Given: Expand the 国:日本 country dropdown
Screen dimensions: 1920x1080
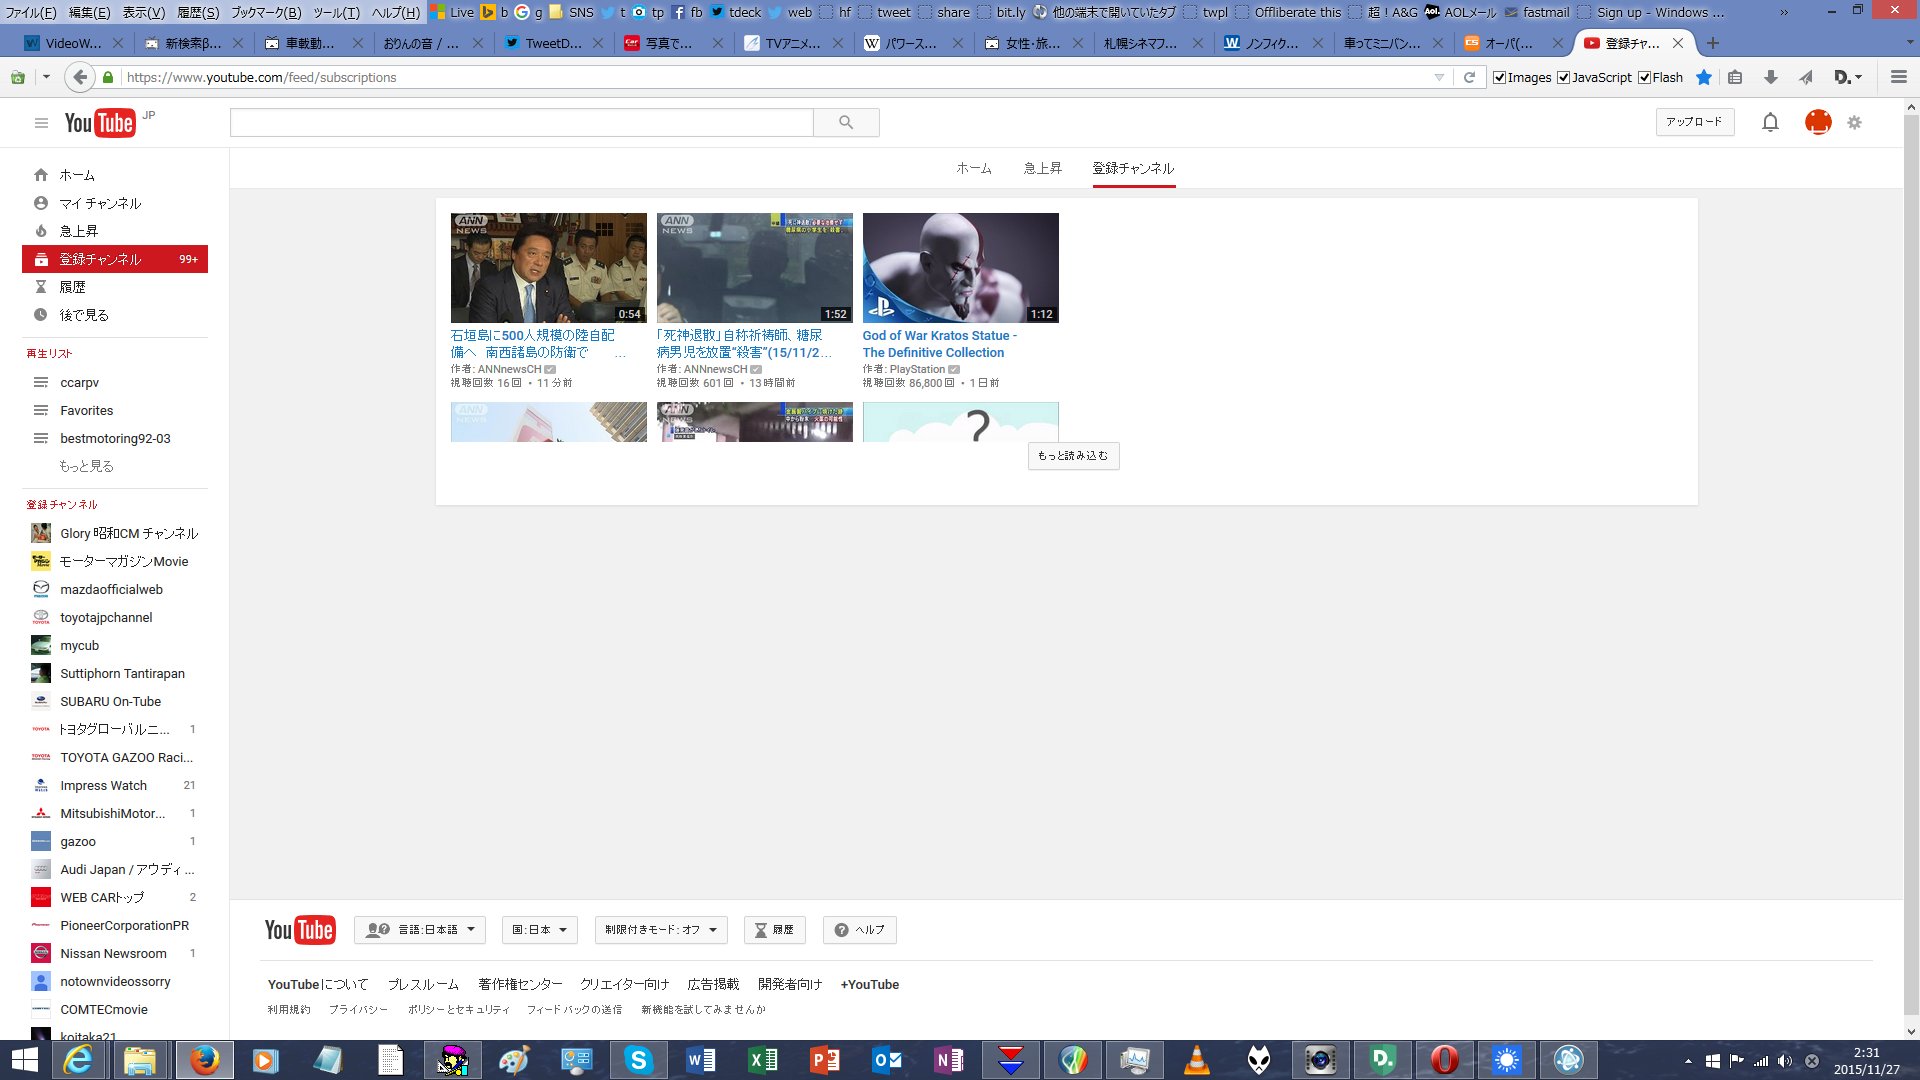Looking at the screenshot, I should point(540,930).
